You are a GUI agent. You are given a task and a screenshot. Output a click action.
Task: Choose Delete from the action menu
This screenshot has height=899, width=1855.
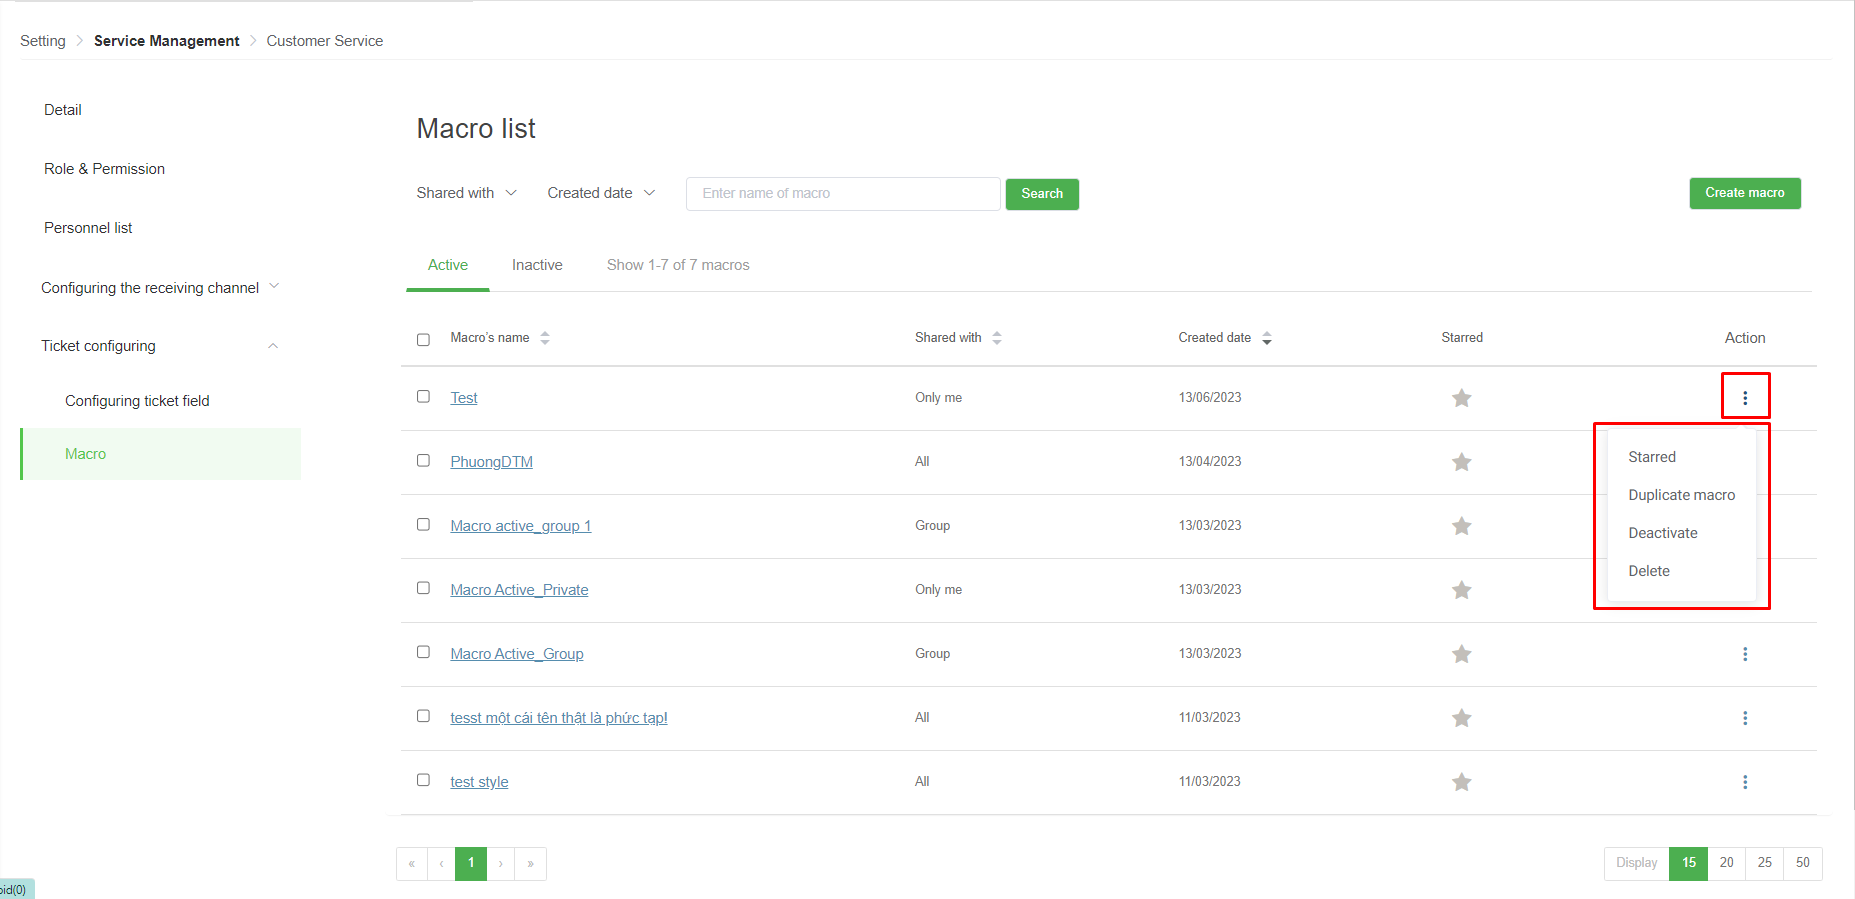1649,571
